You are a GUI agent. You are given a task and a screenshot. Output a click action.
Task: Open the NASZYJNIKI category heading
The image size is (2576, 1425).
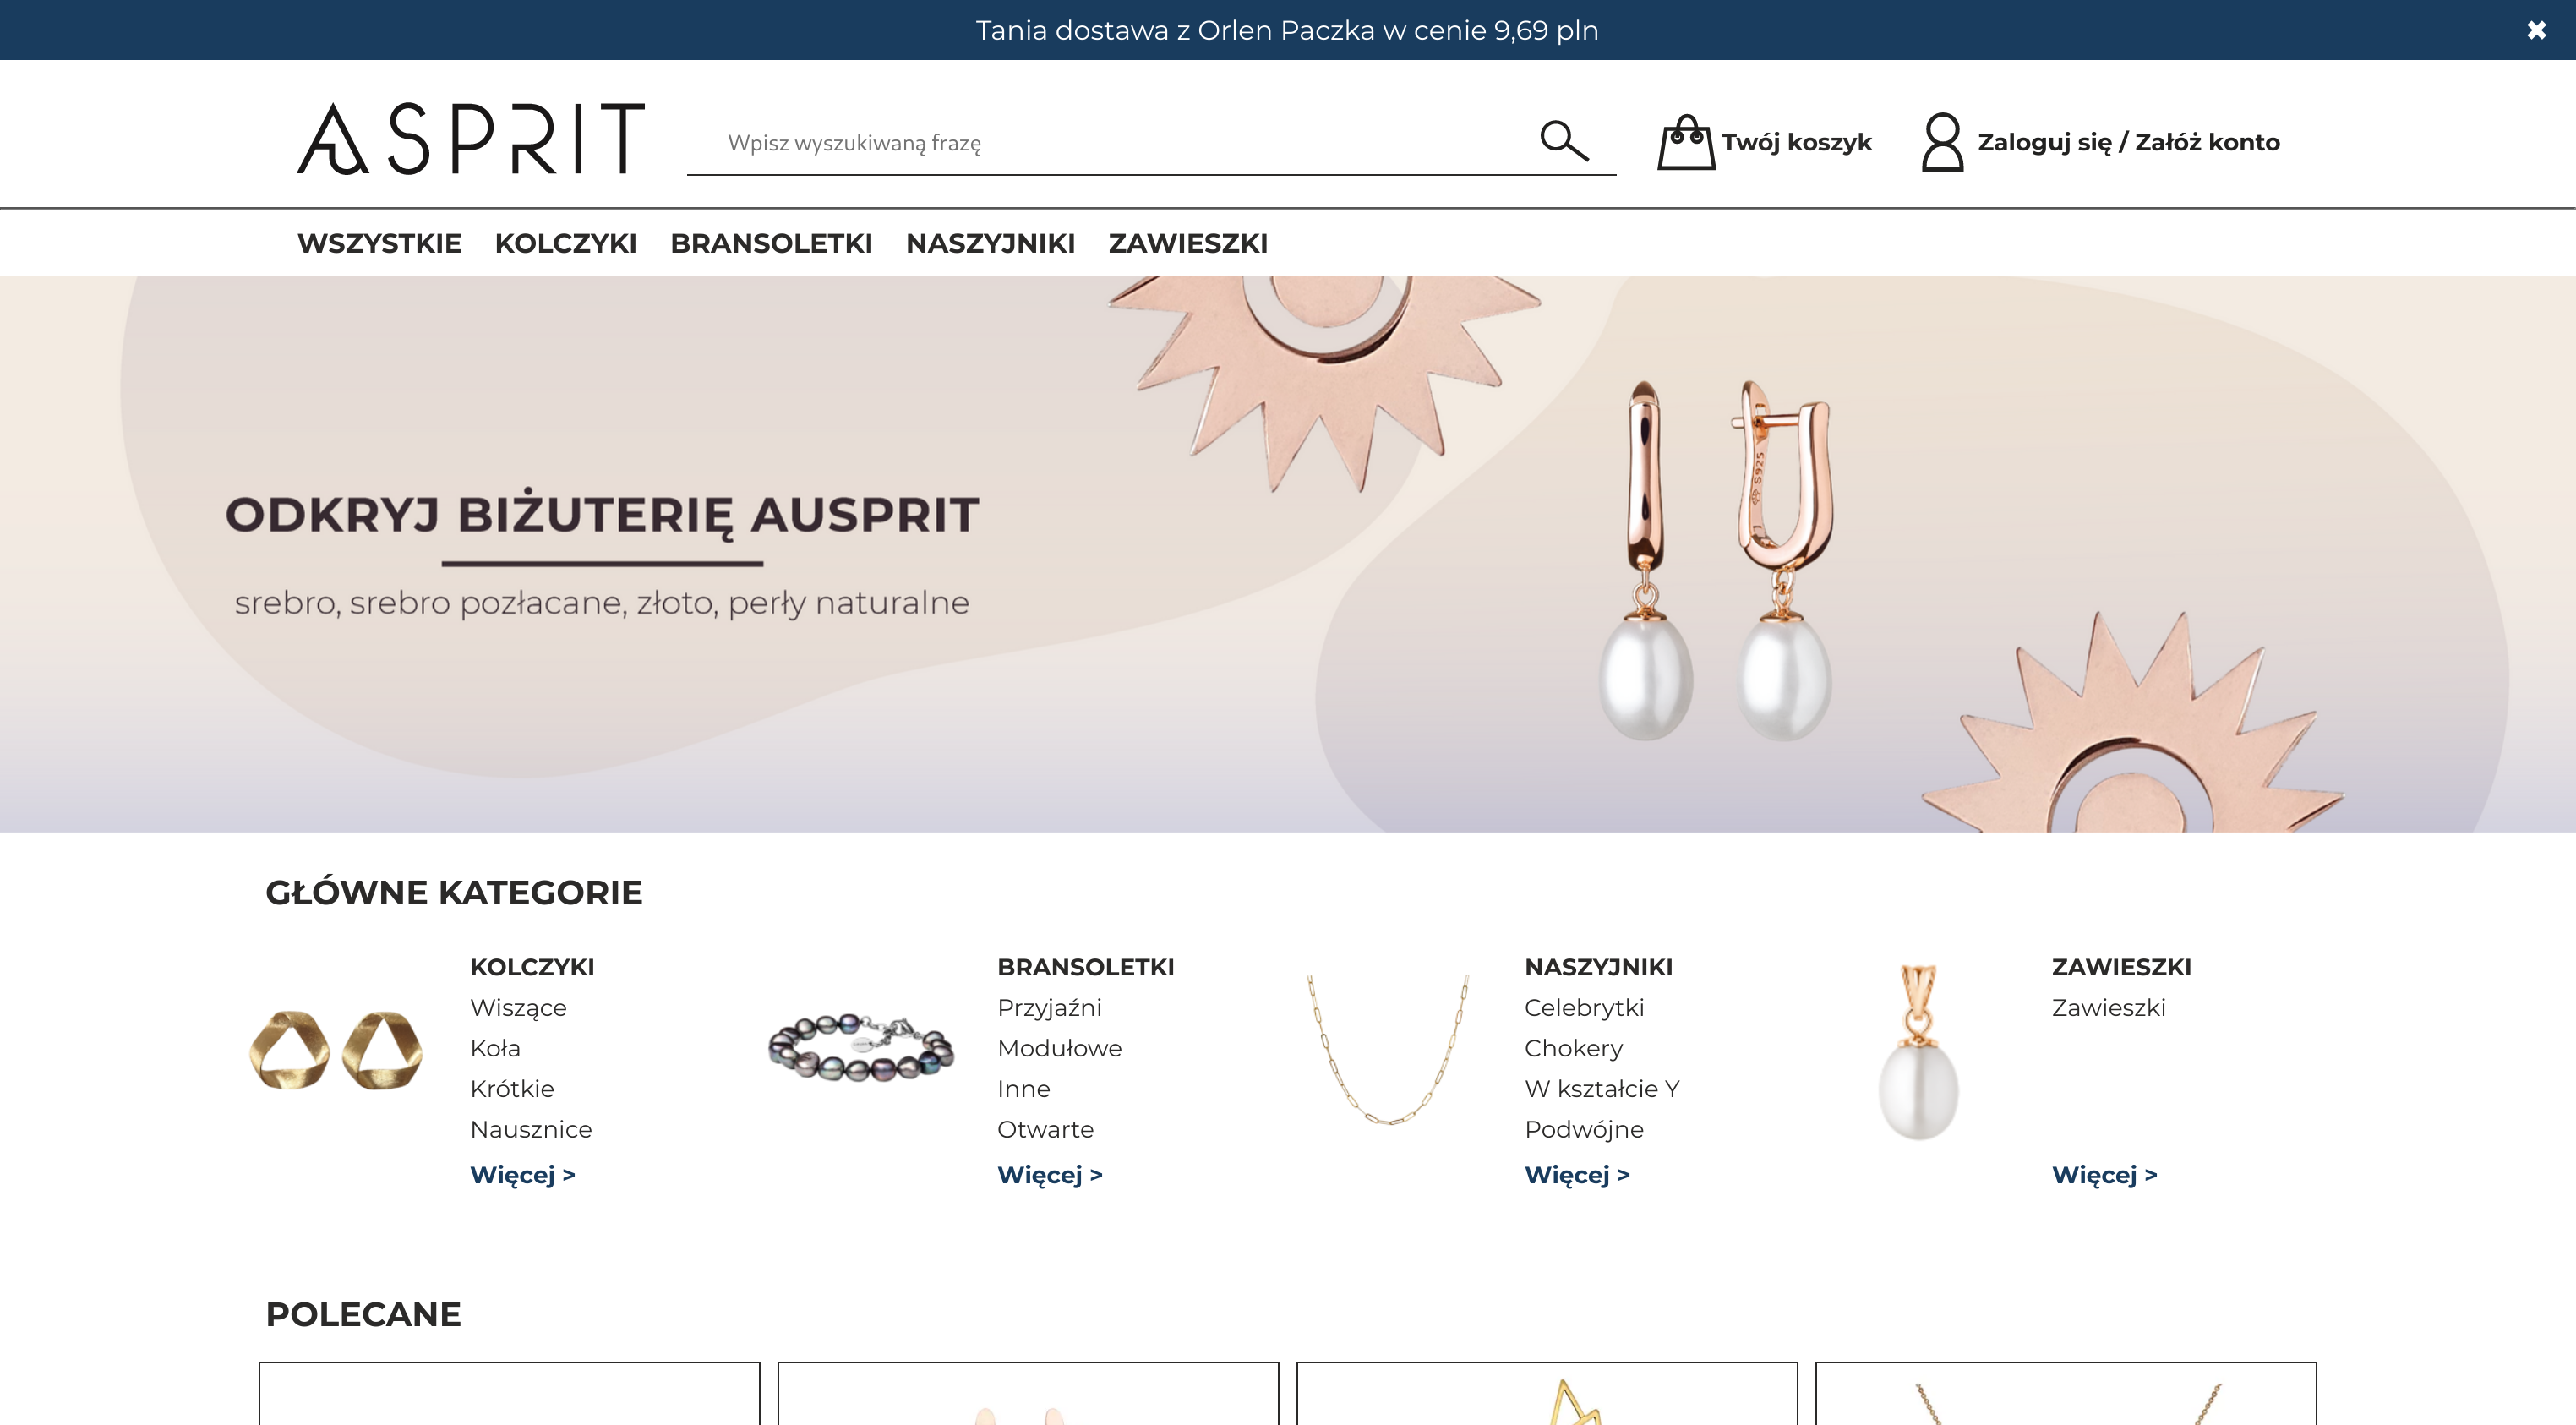pos(1598,967)
